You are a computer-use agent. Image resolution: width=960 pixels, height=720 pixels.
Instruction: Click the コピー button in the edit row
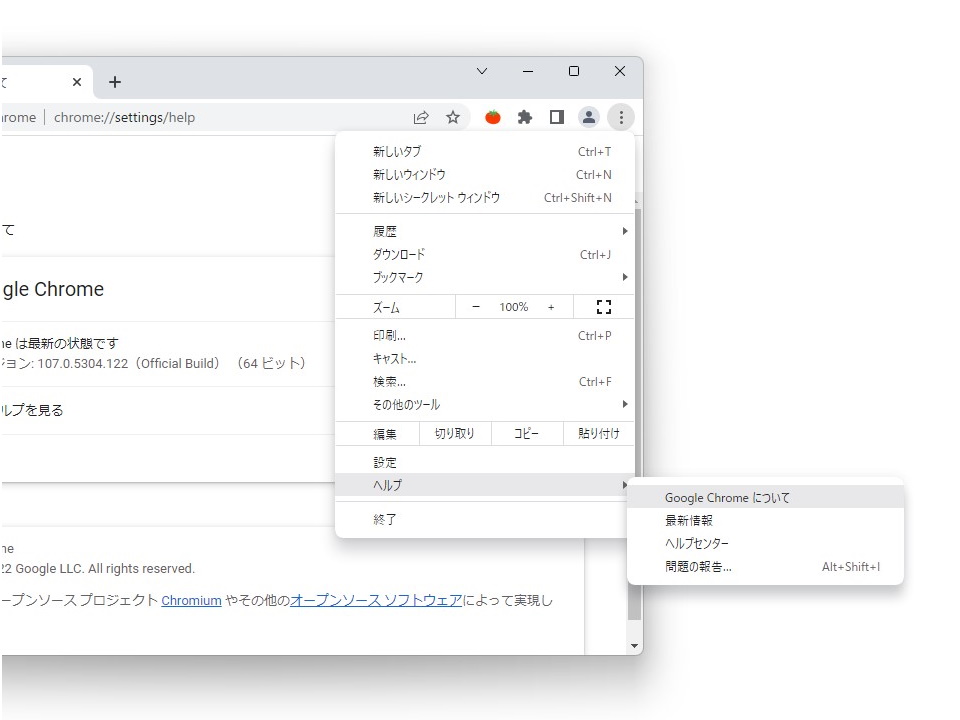pyautogui.click(x=527, y=433)
